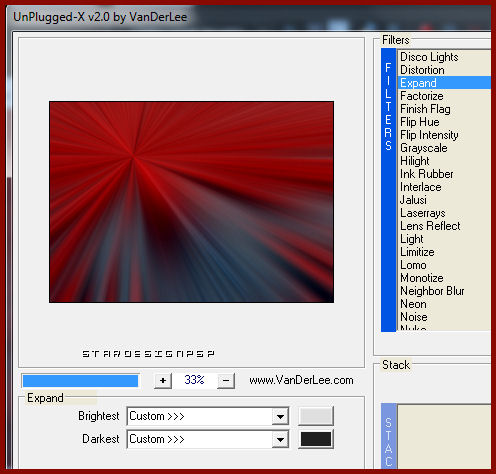Pick the Brightest light gray color swatch

tap(316, 416)
